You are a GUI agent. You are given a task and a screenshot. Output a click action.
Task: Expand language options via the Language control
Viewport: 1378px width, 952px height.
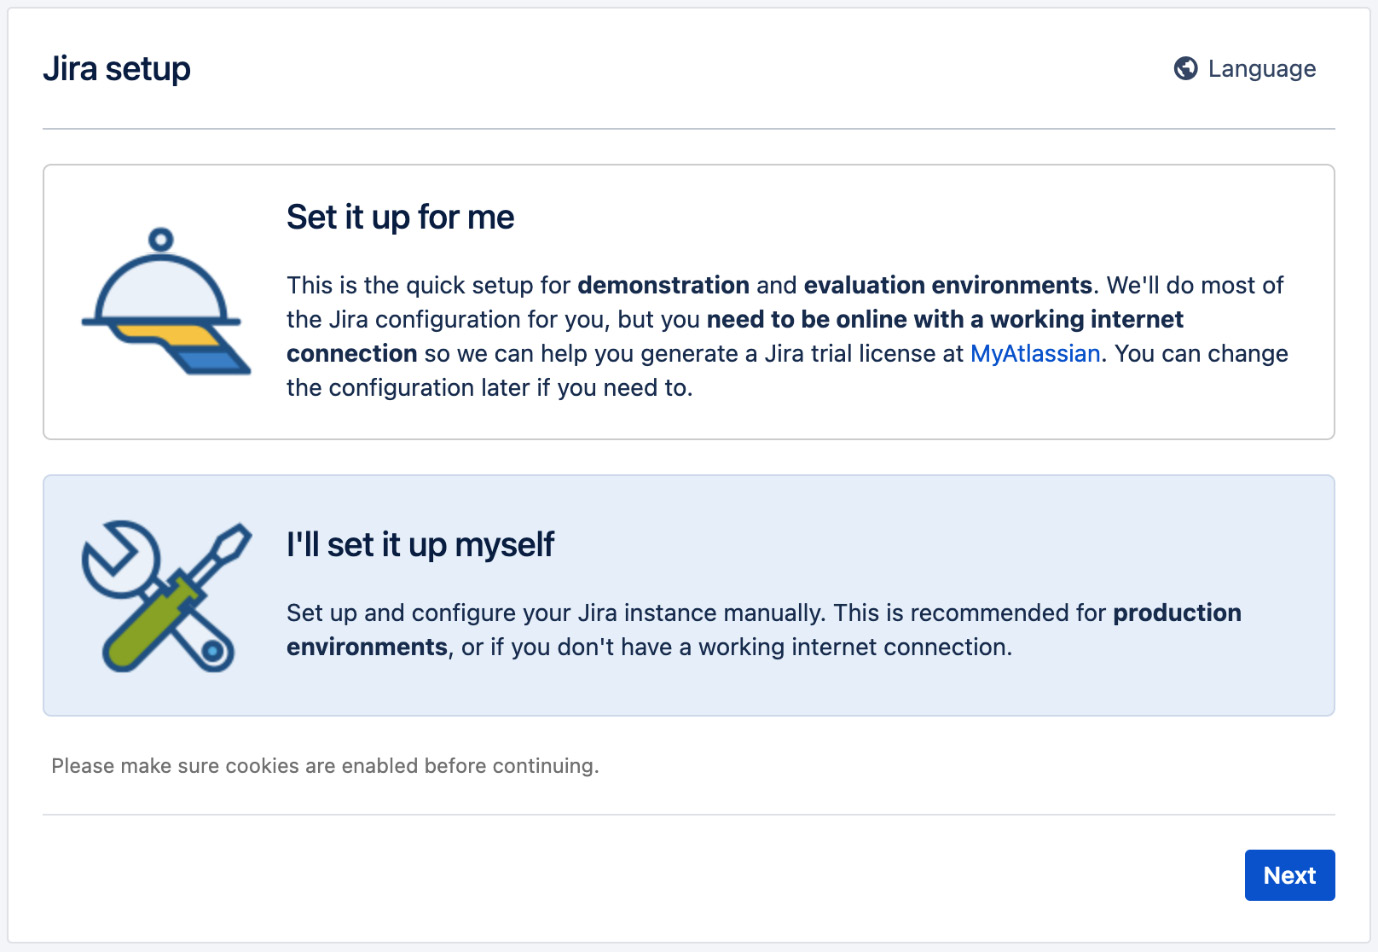click(x=1244, y=68)
